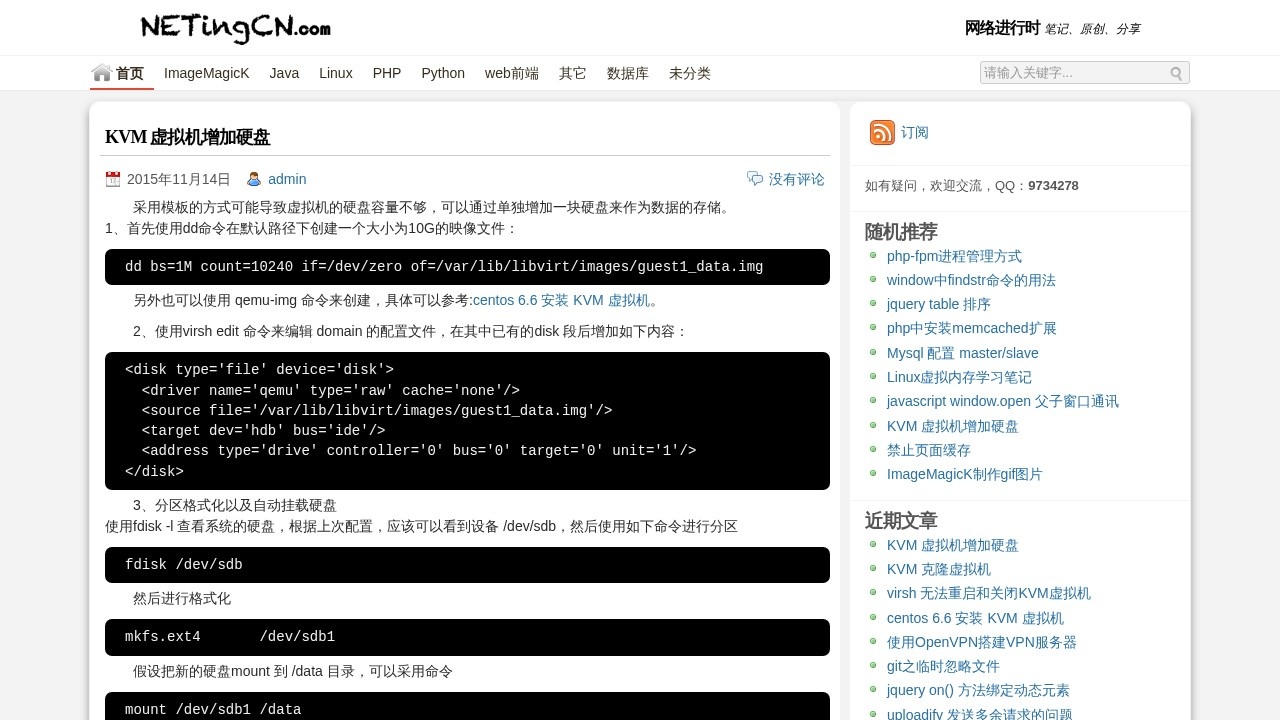
Task: Click the calendar icon next to the date
Action: 113,179
